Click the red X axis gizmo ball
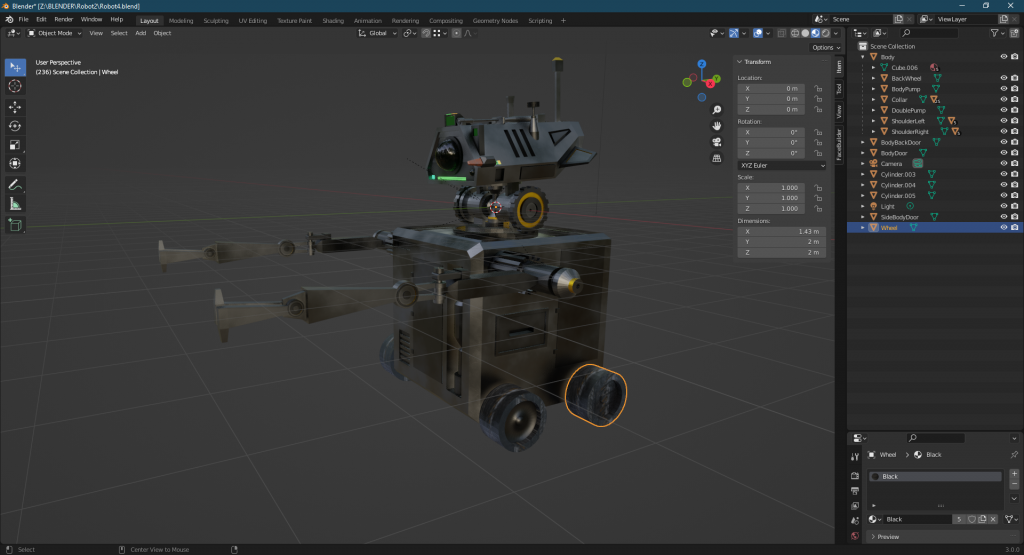The height and width of the screenshot is (555, 1024). pos(710,84)
